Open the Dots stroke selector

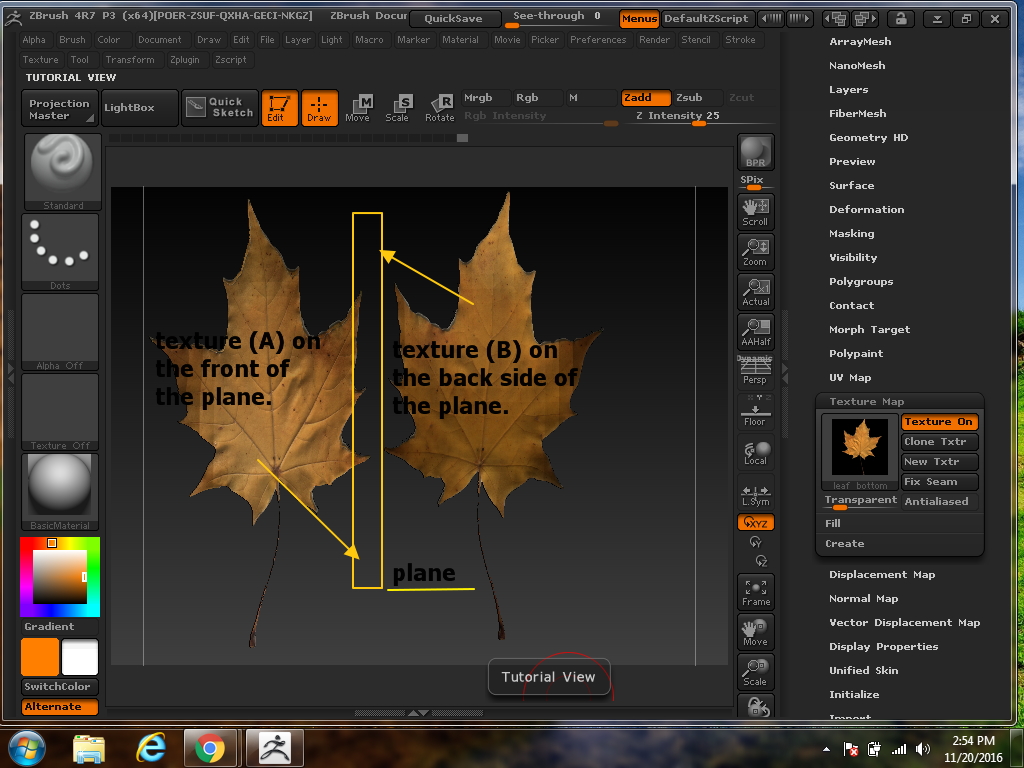click(60, 252)
